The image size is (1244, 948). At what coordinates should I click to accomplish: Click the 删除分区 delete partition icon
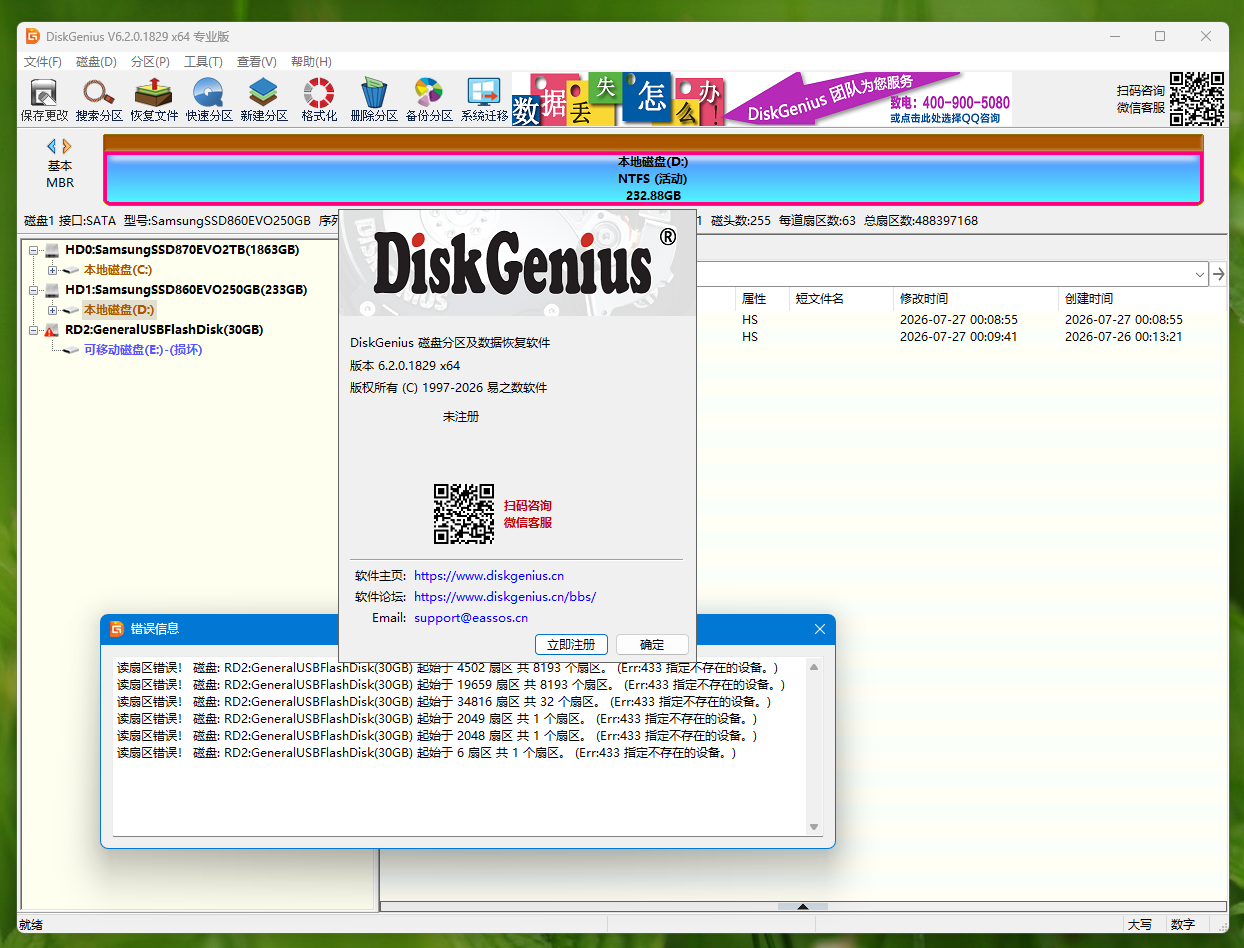click(x=374, y=100)
